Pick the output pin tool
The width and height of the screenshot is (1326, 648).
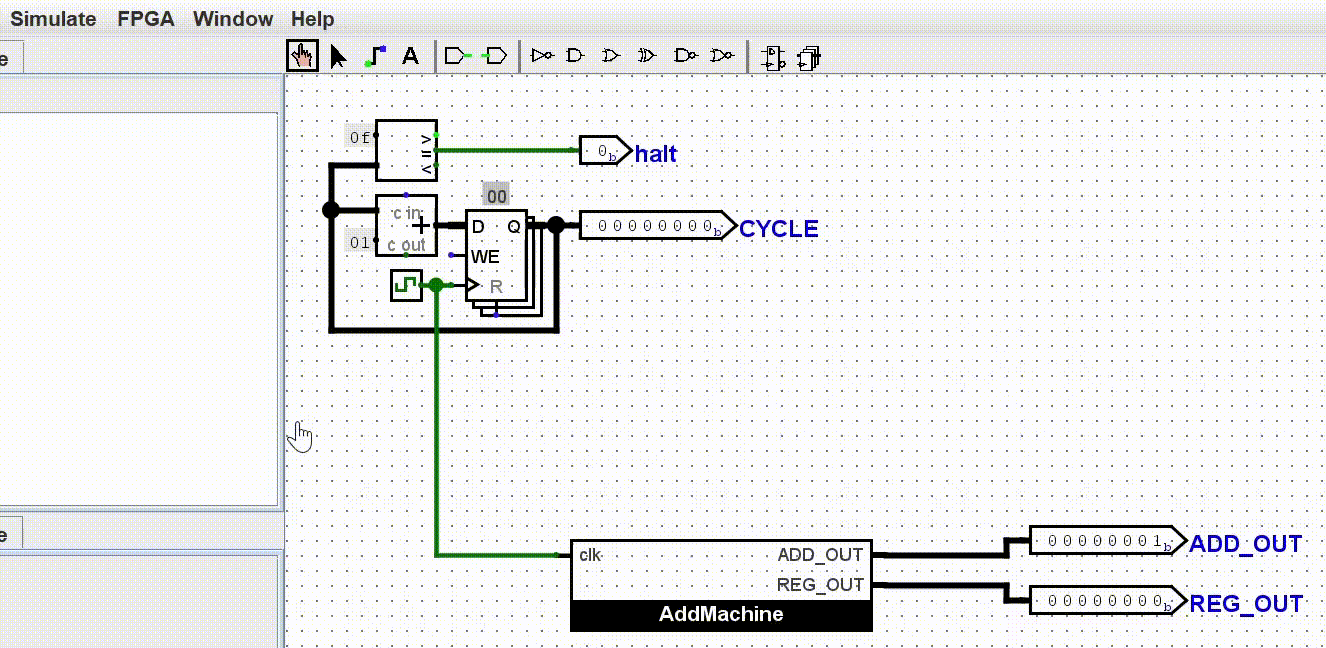point(494,56)
